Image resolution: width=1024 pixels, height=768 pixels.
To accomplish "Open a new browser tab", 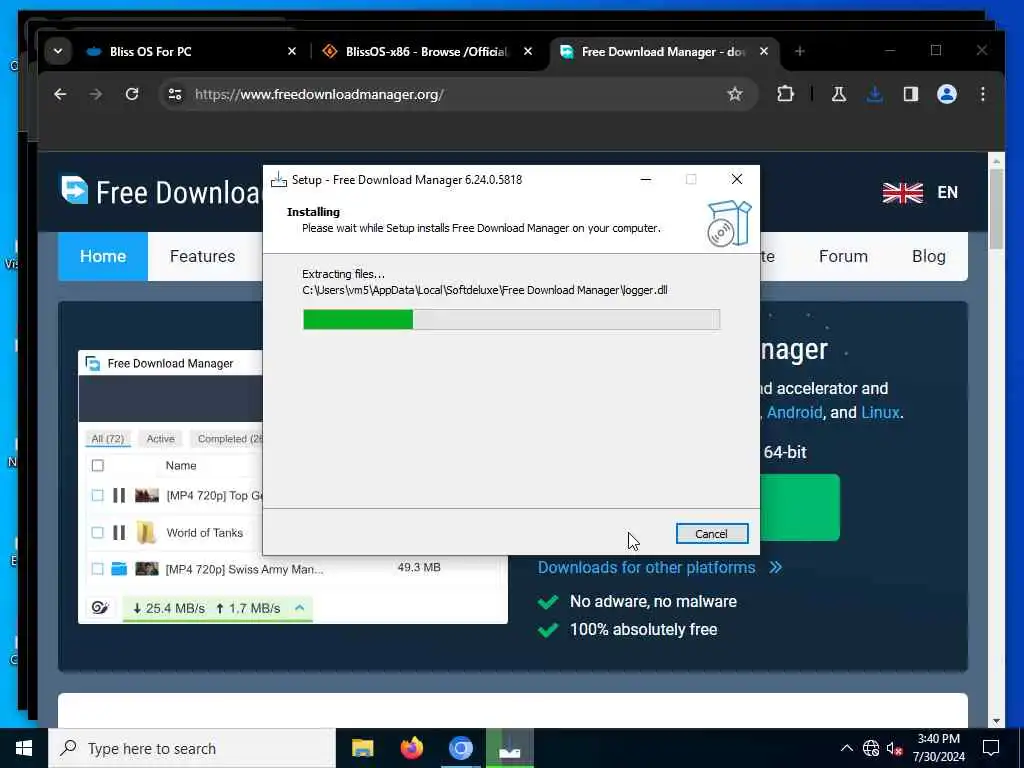I will [x=799, y=51].
